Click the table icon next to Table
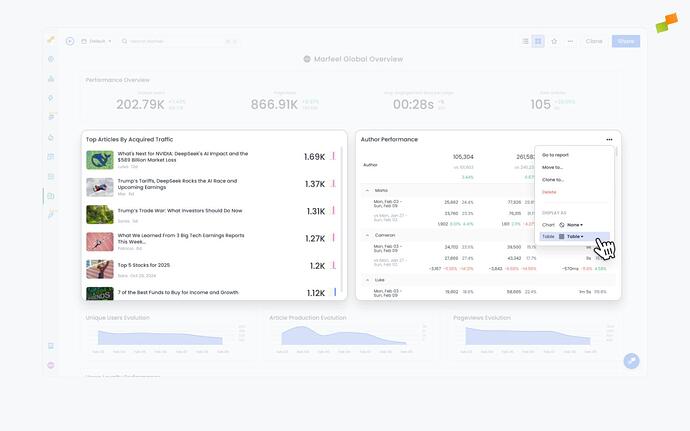Screen dimensions: 690x431 pos(562,236)
